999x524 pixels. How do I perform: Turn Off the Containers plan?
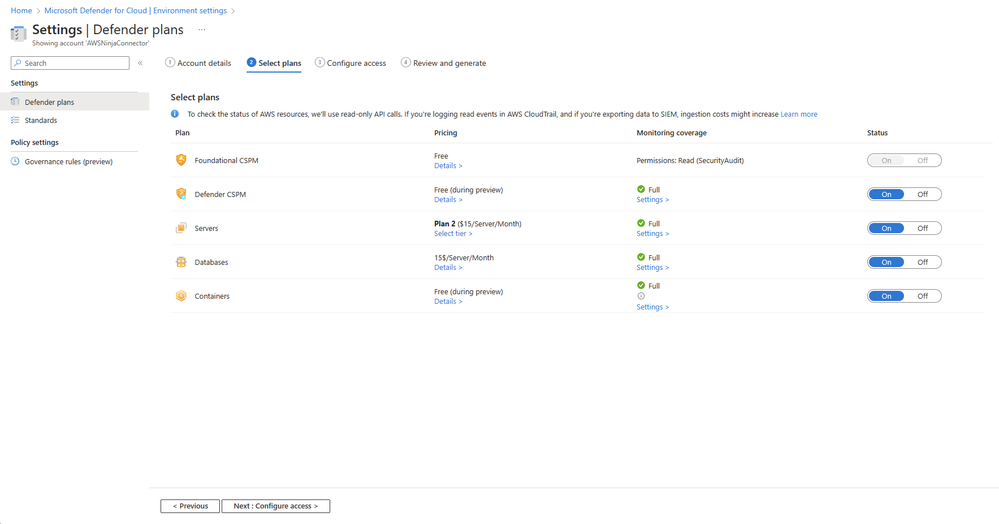click(922, 296)
